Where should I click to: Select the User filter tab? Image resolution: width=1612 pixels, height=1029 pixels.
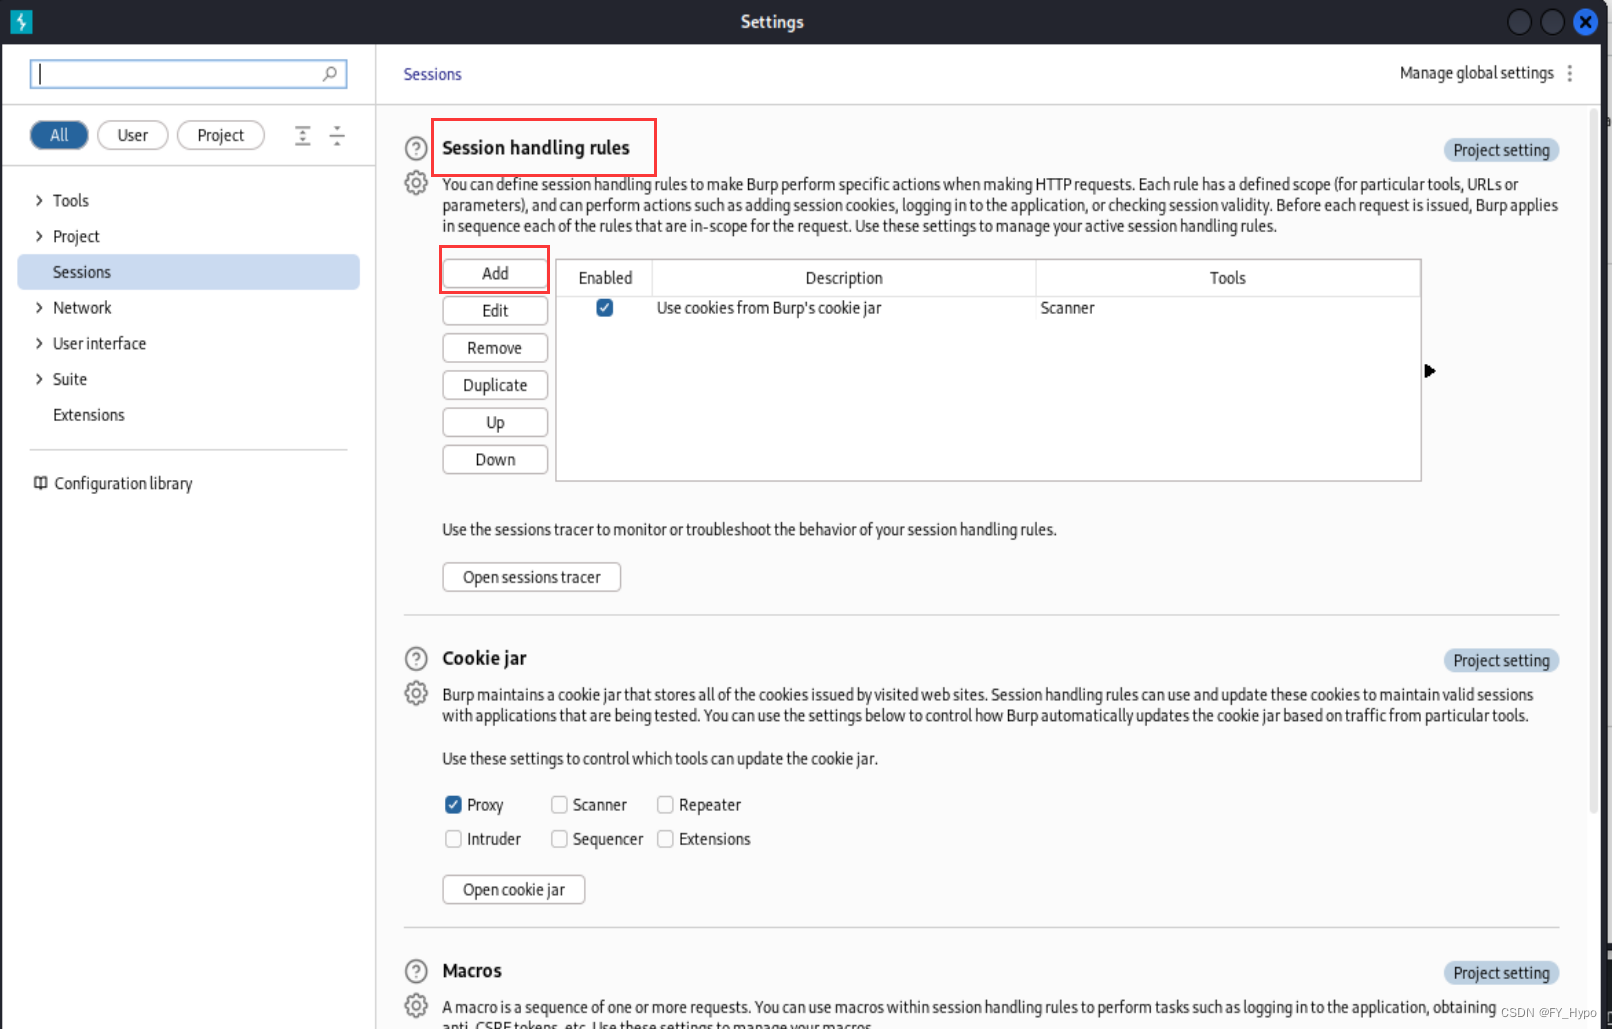point(133,135)
